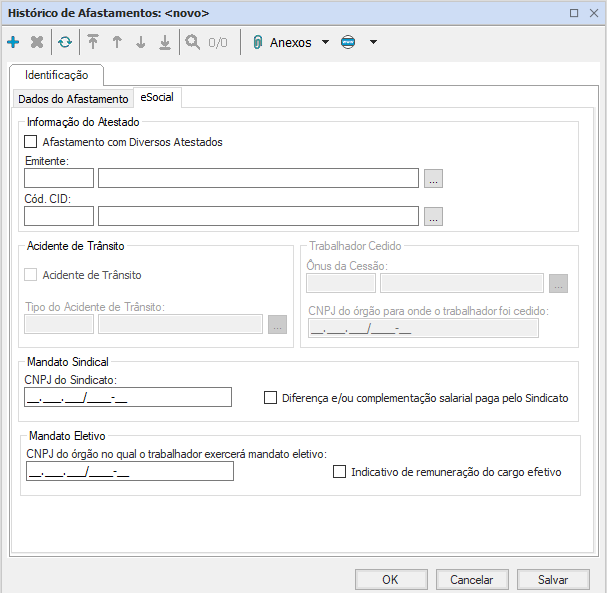Check the Diferença e/ou complementação salarial option
Screen dimensions: 607x593
(270, 398)
